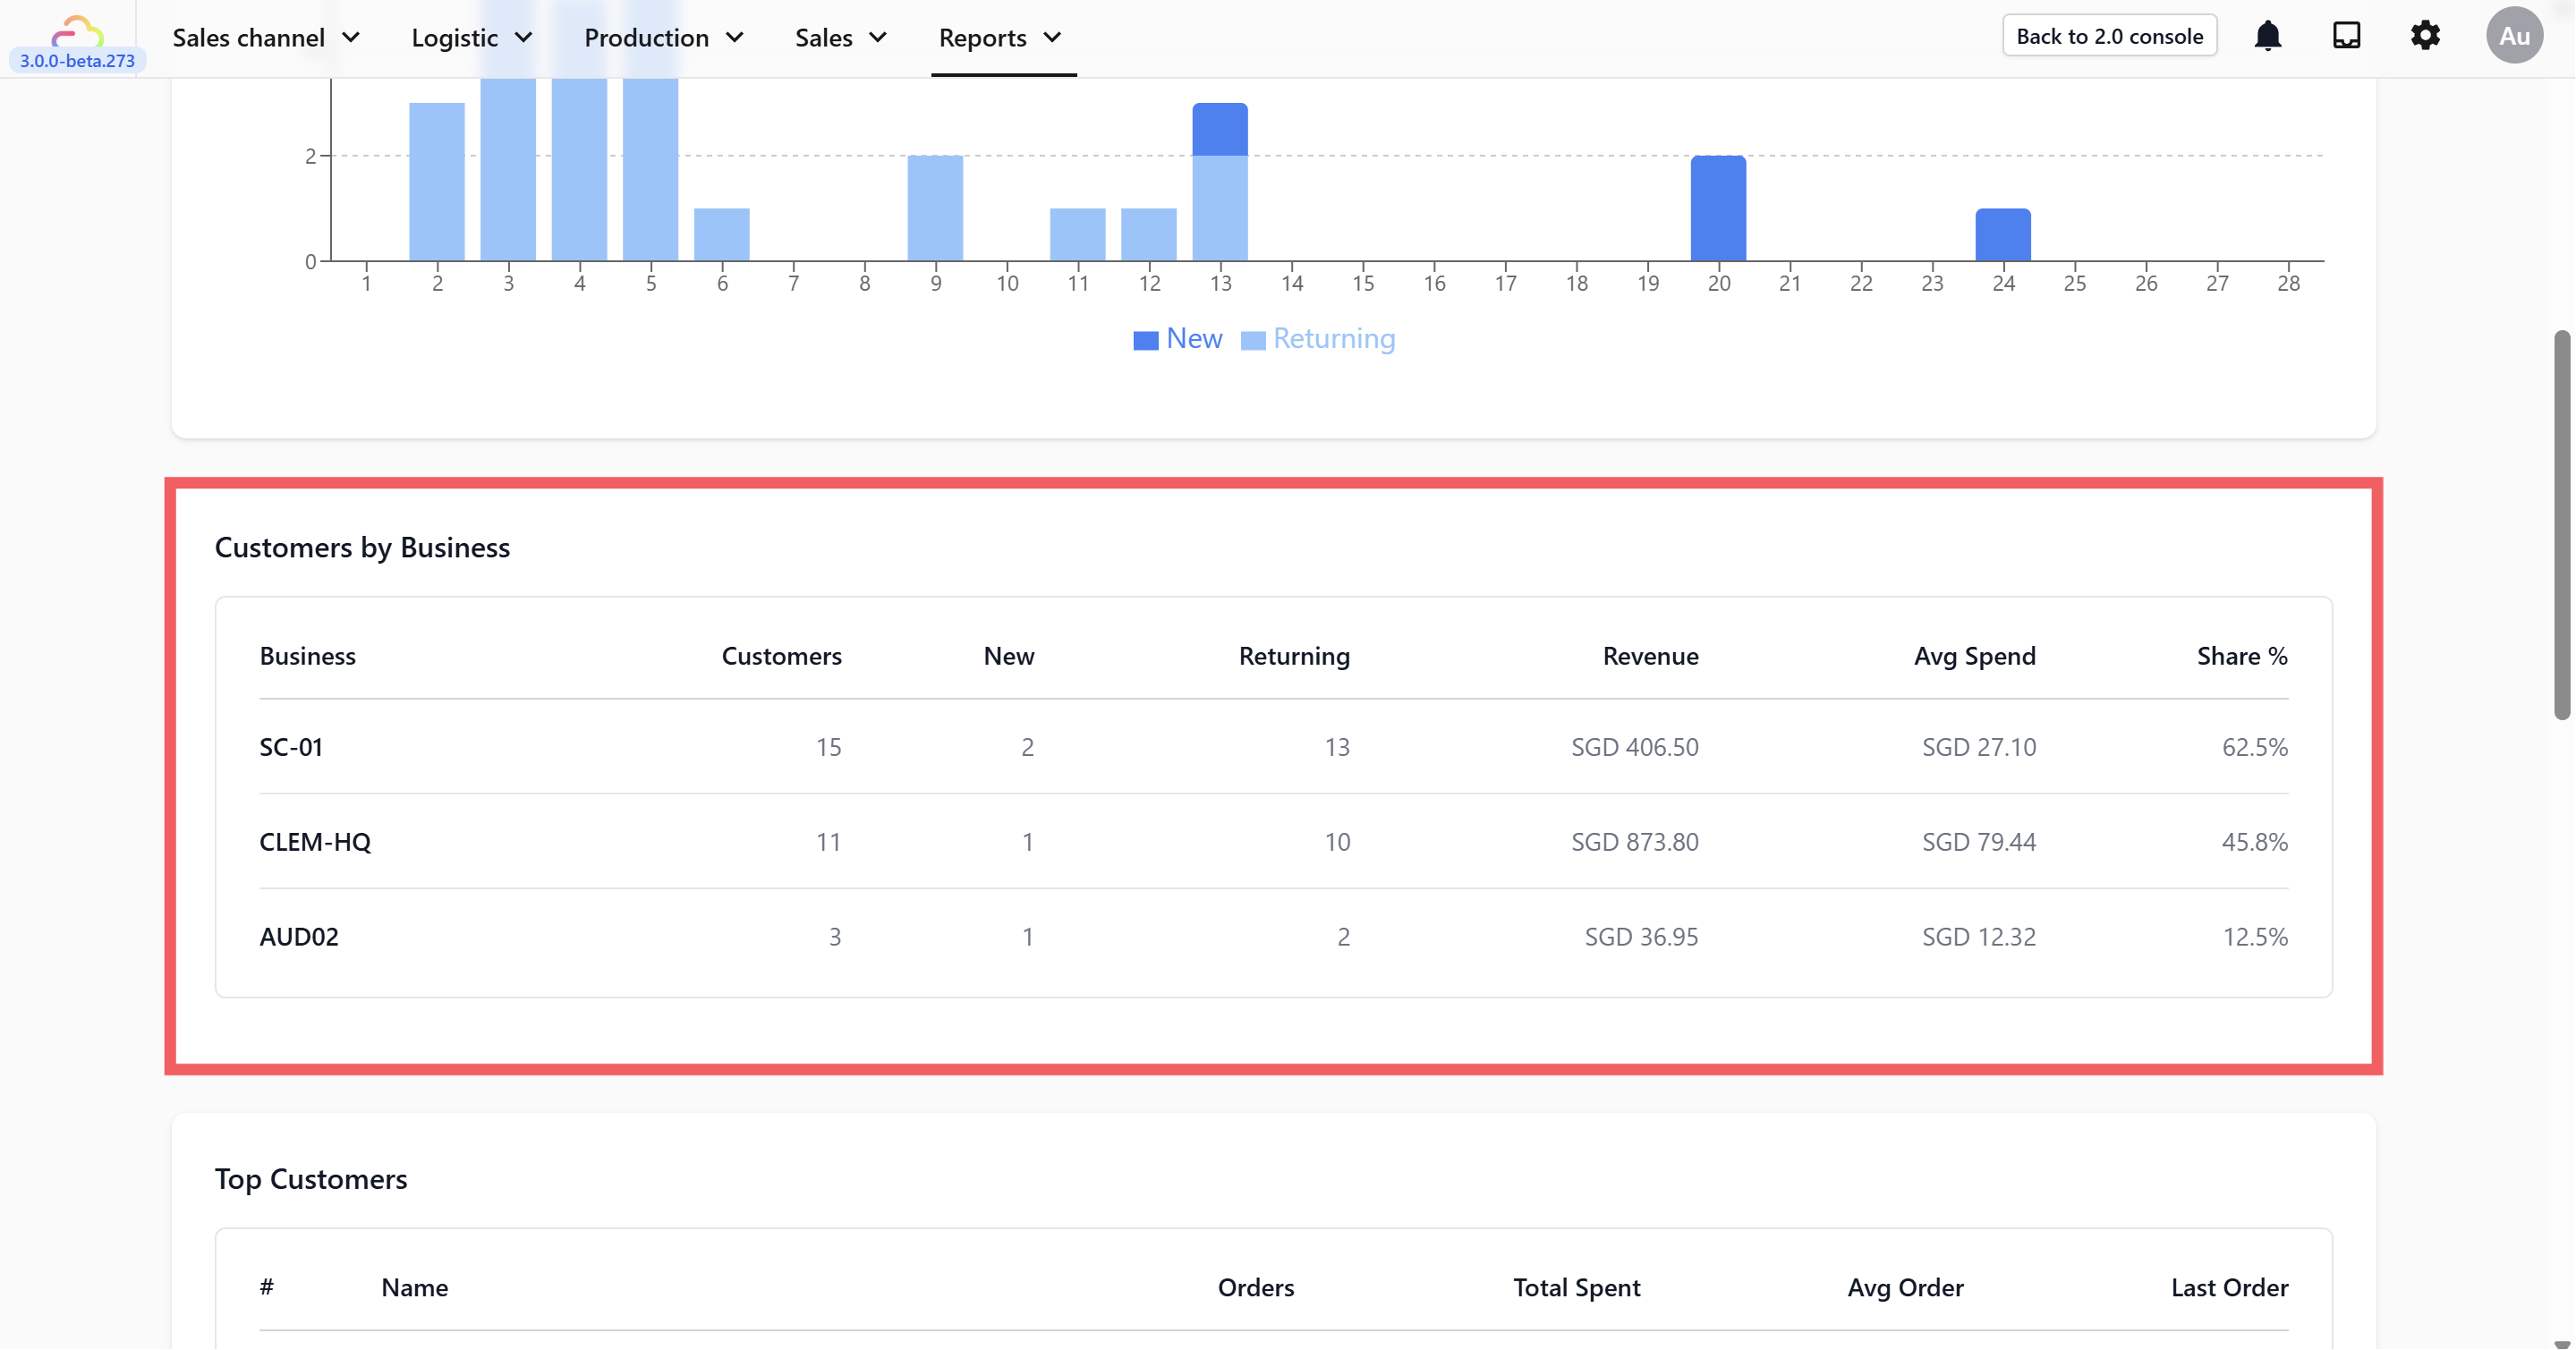Open the settings gear icon

2424,36
